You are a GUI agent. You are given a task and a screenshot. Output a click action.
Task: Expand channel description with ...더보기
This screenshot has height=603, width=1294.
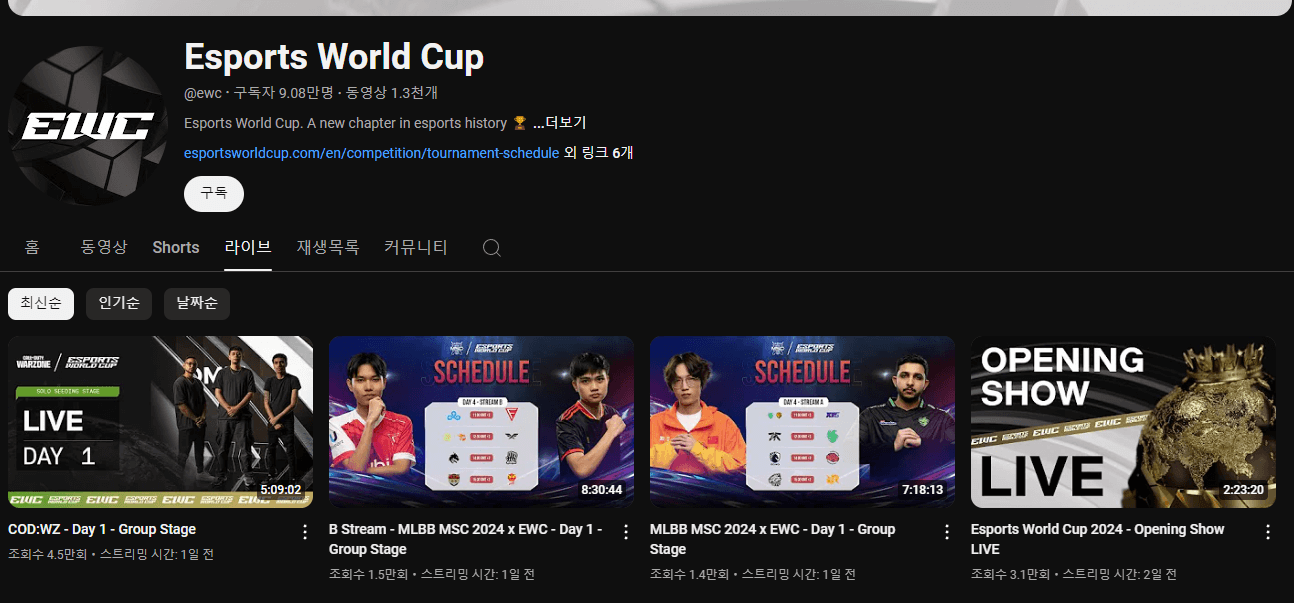point(559,123)
